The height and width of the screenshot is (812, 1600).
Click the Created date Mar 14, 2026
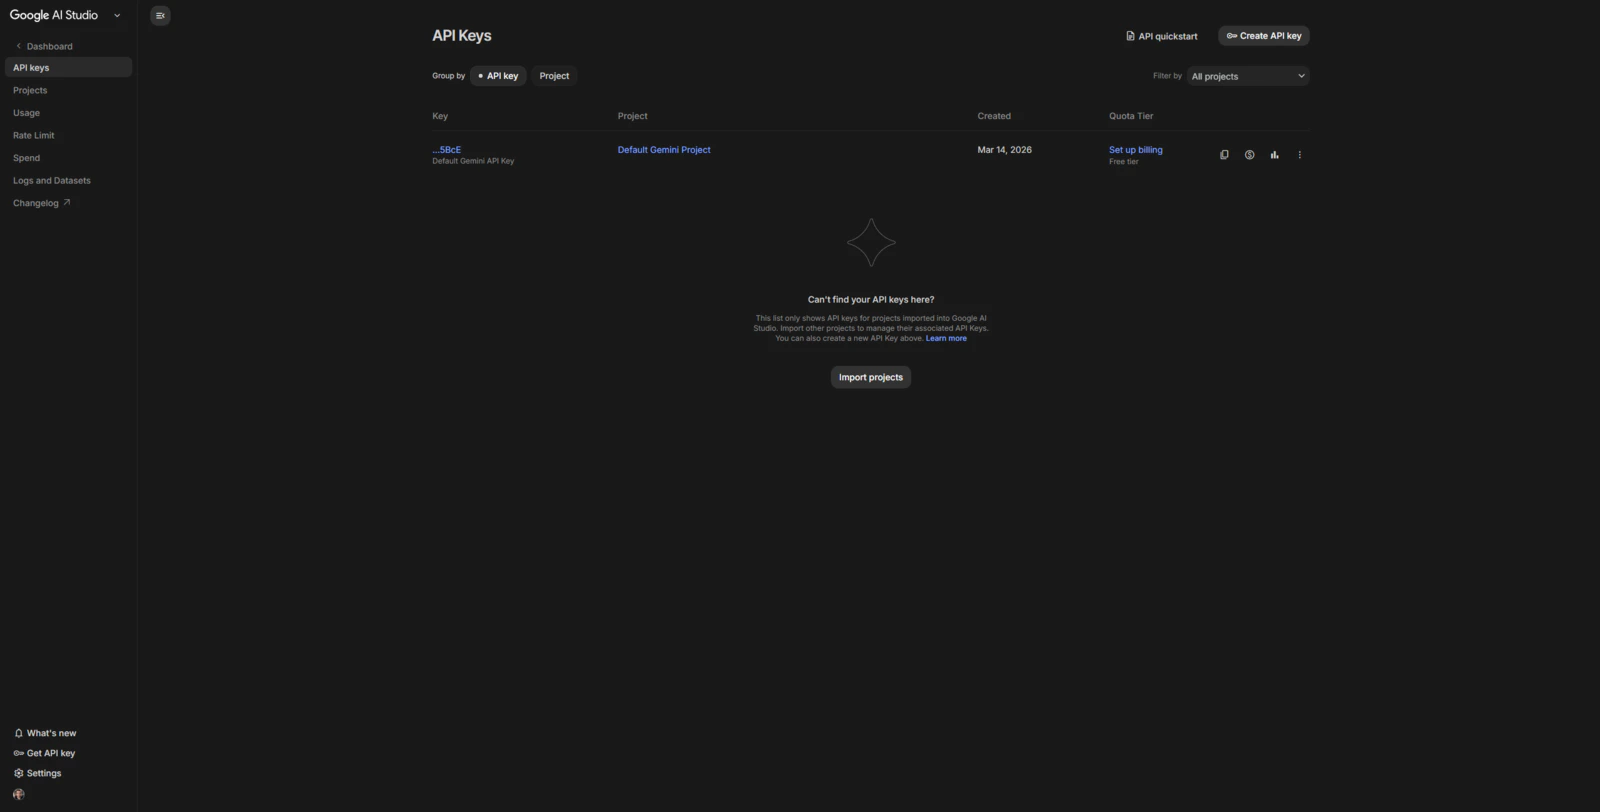click(1004, 150)
